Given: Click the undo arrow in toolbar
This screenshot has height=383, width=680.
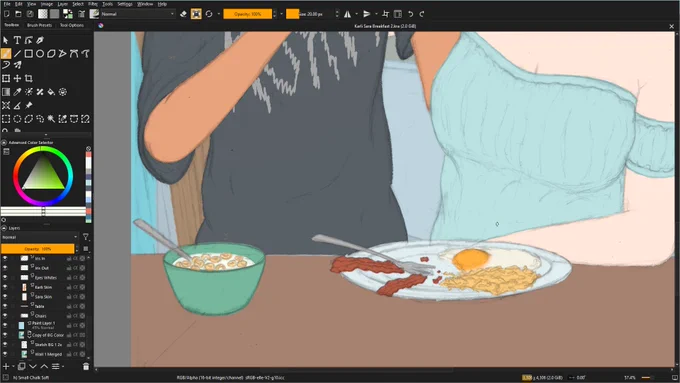Looking at the screenshot, I should pyautogui.click(x=410, y=14).
